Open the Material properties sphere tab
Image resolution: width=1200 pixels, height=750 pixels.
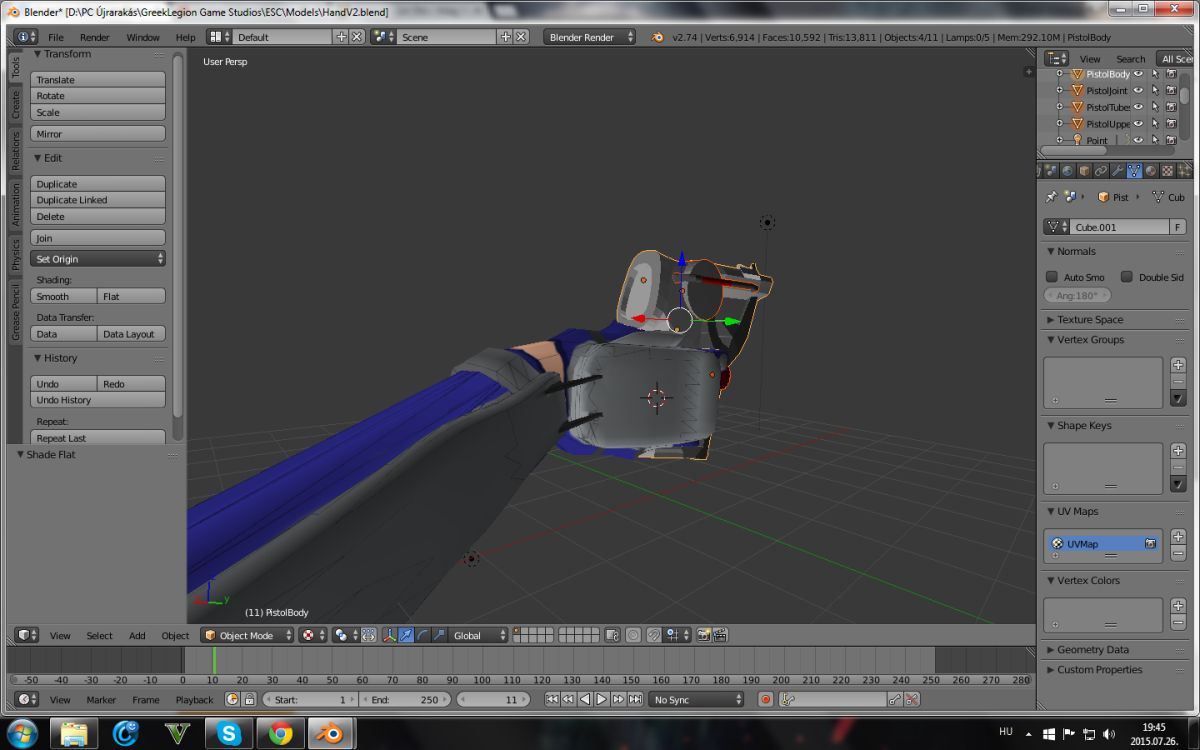[x=1151, y=171]
